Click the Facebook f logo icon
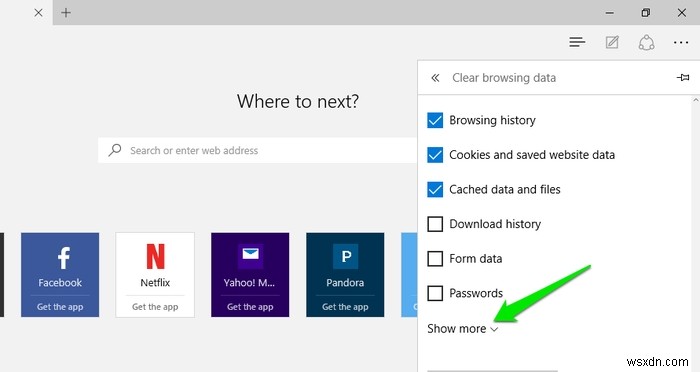 (x=64, y=258)
